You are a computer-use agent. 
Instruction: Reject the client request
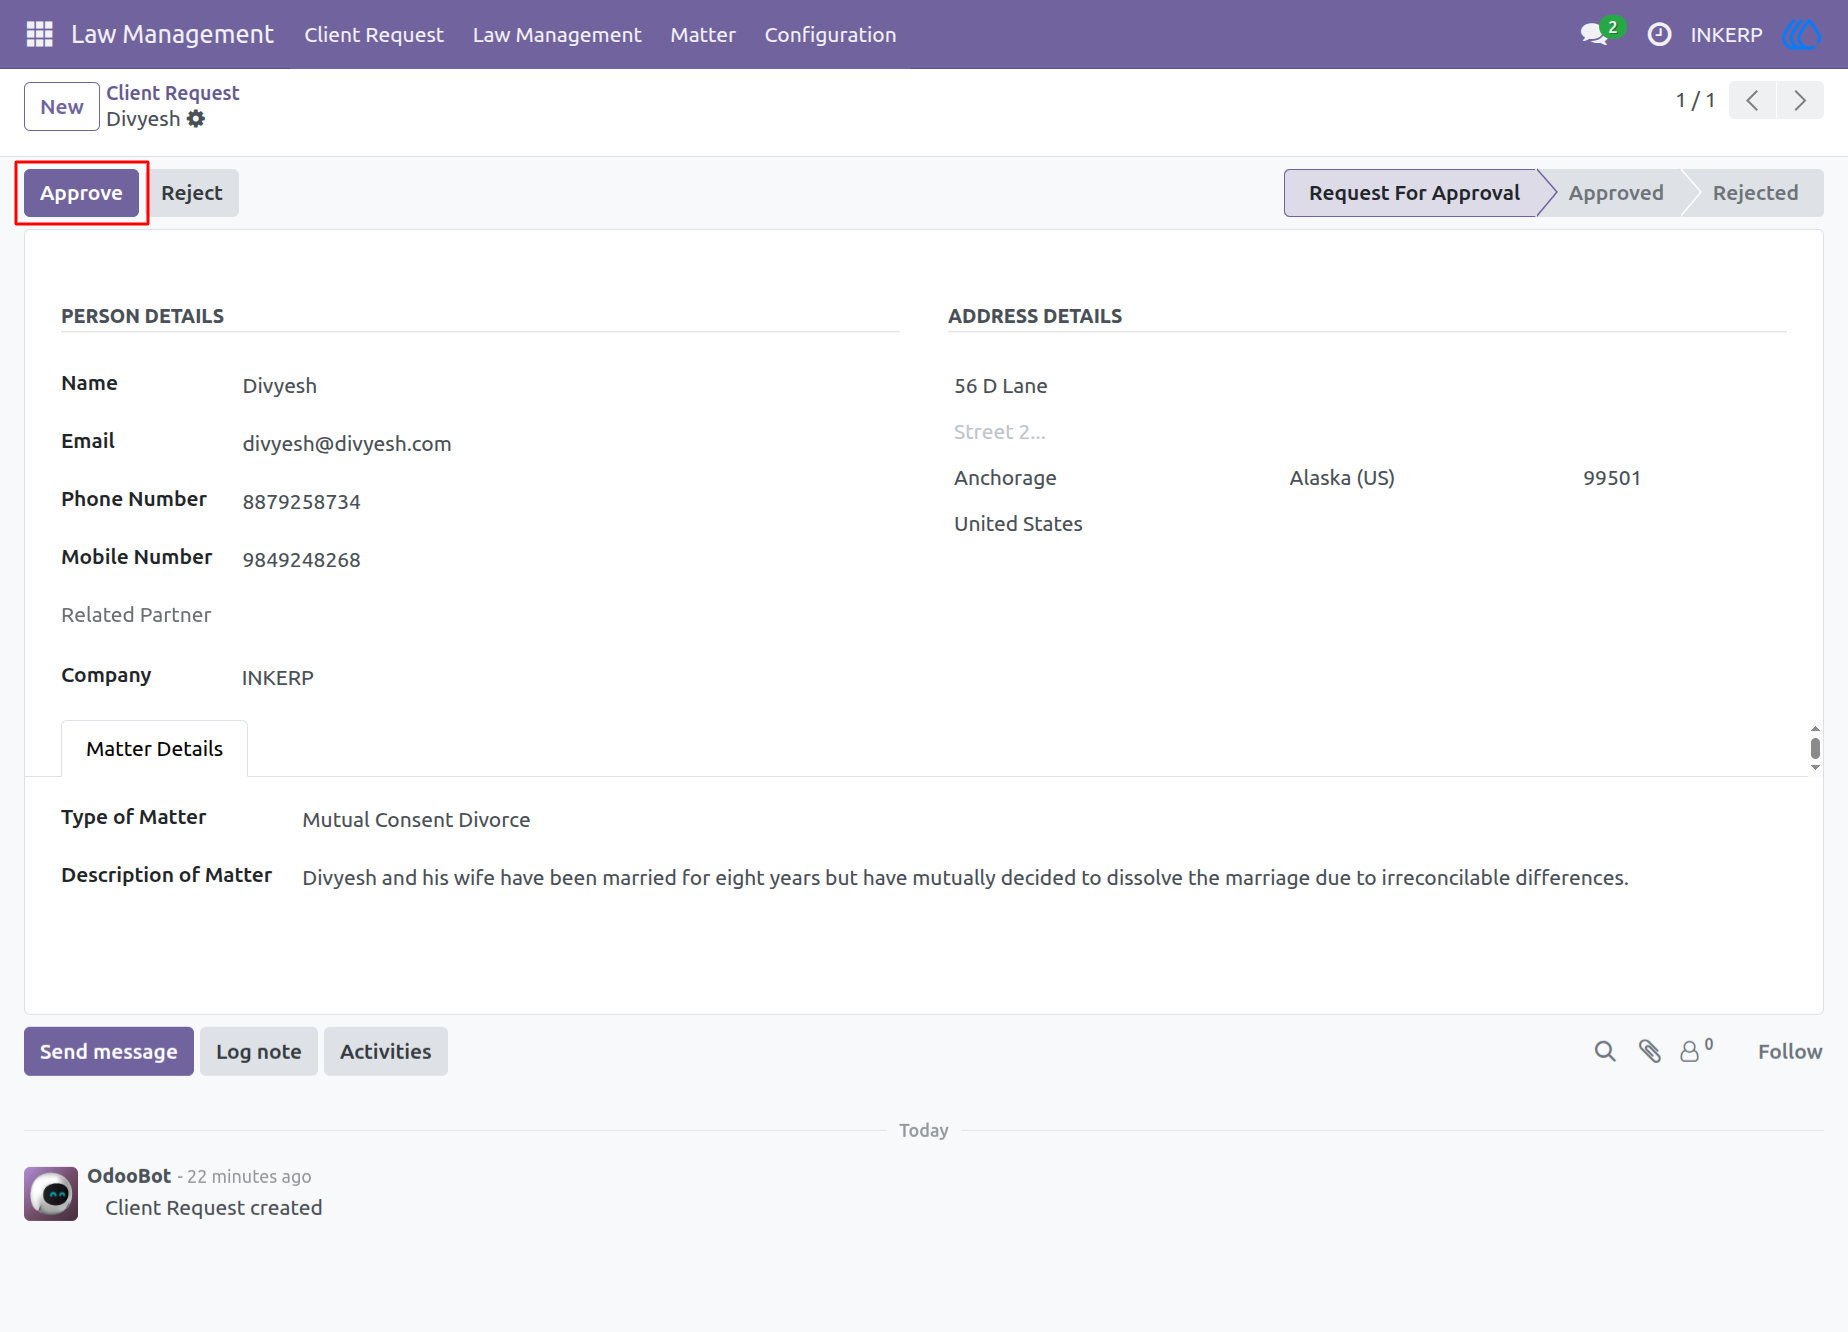pos(192,193)
